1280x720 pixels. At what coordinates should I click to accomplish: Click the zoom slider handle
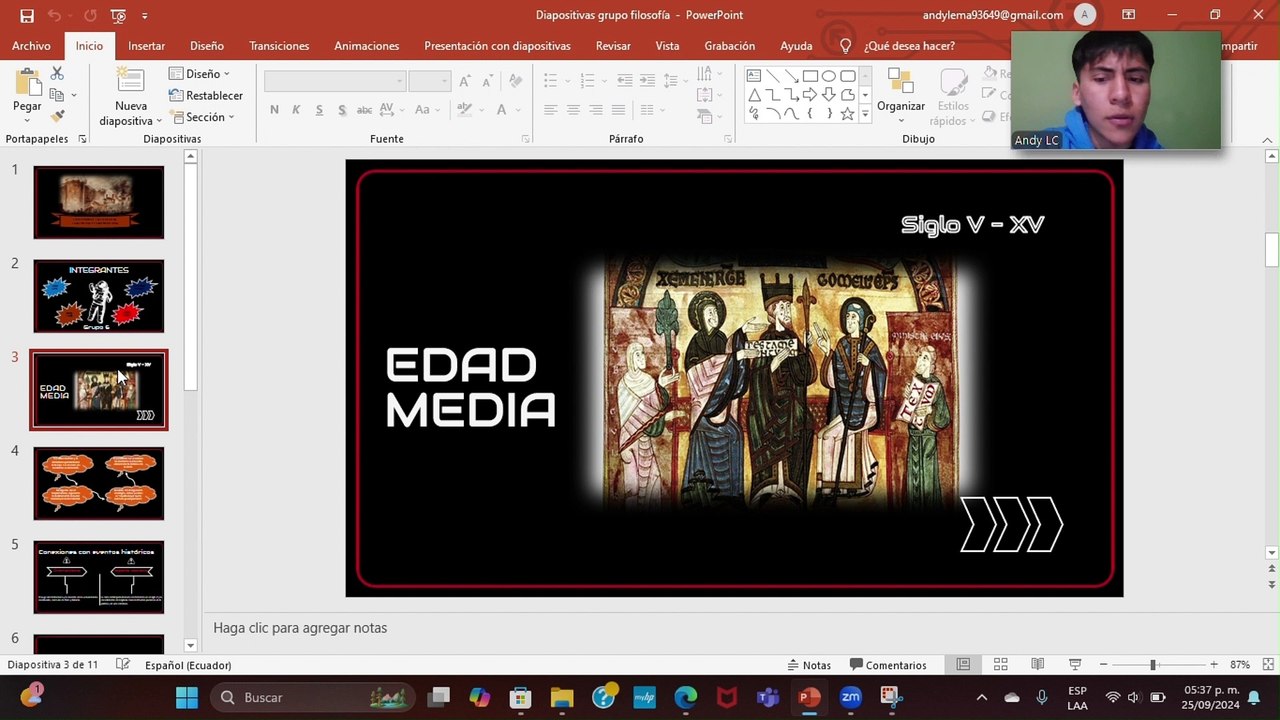coord(1153,665)
